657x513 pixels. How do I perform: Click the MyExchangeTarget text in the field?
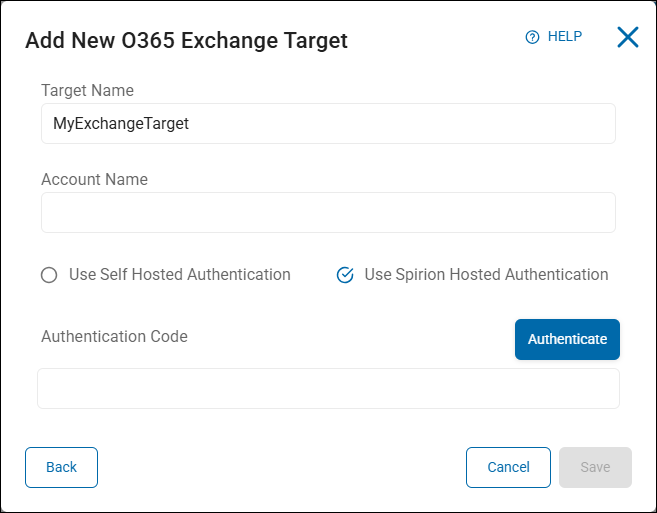(121, 124)
